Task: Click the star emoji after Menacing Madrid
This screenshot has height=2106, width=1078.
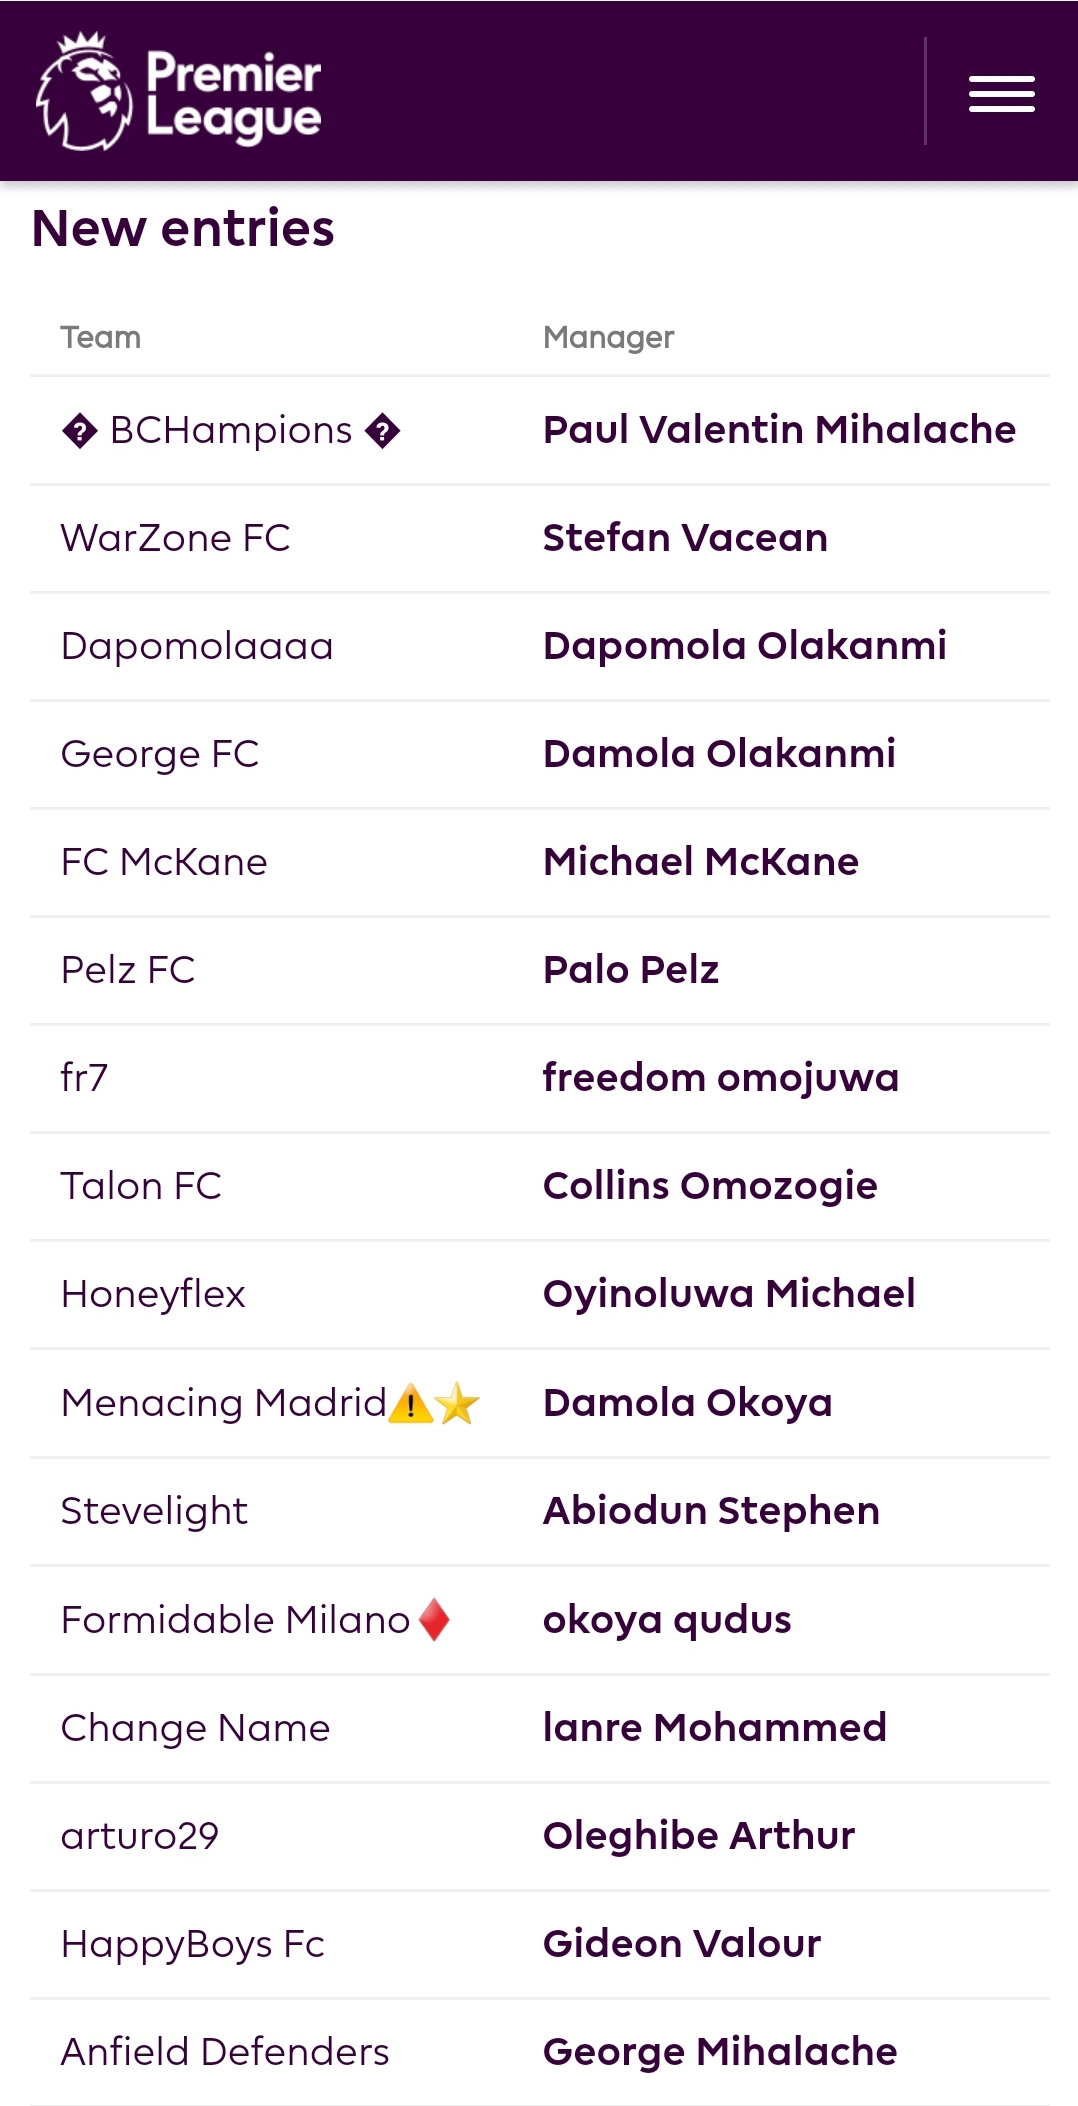Action: coord(457,1403)
